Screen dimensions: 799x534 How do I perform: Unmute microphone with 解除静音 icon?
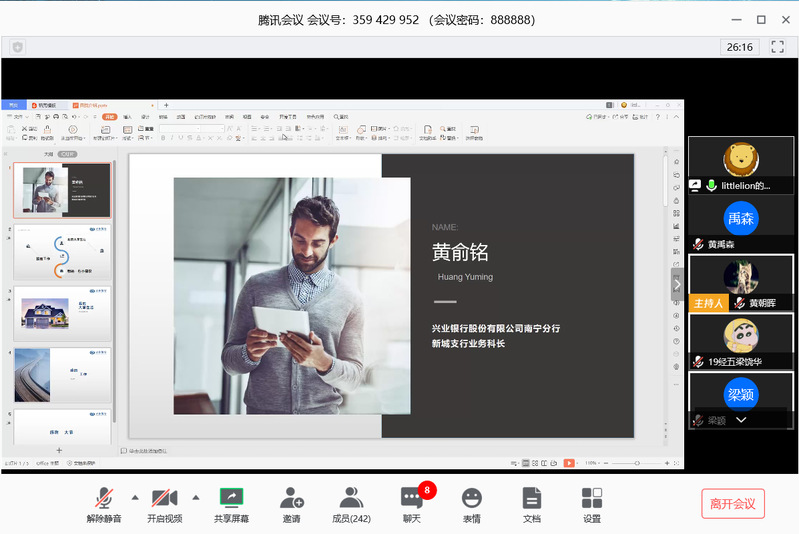click(x=104, y=498)
